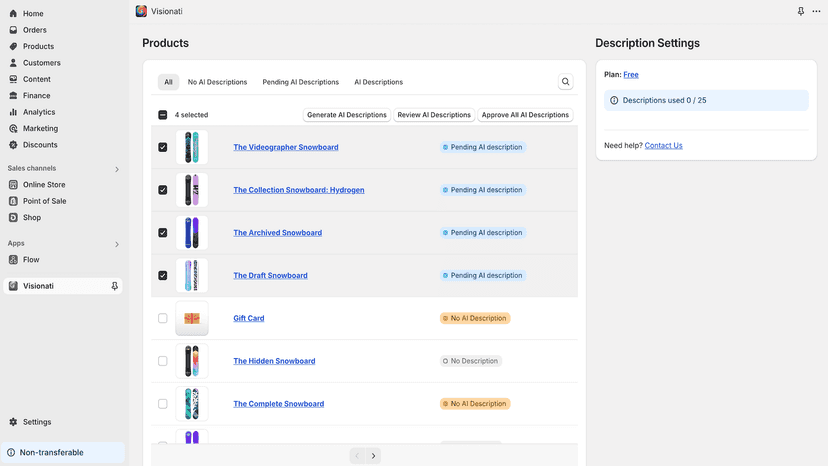
Task: Click the Visionati logo in the header
Action: point(141,11)
